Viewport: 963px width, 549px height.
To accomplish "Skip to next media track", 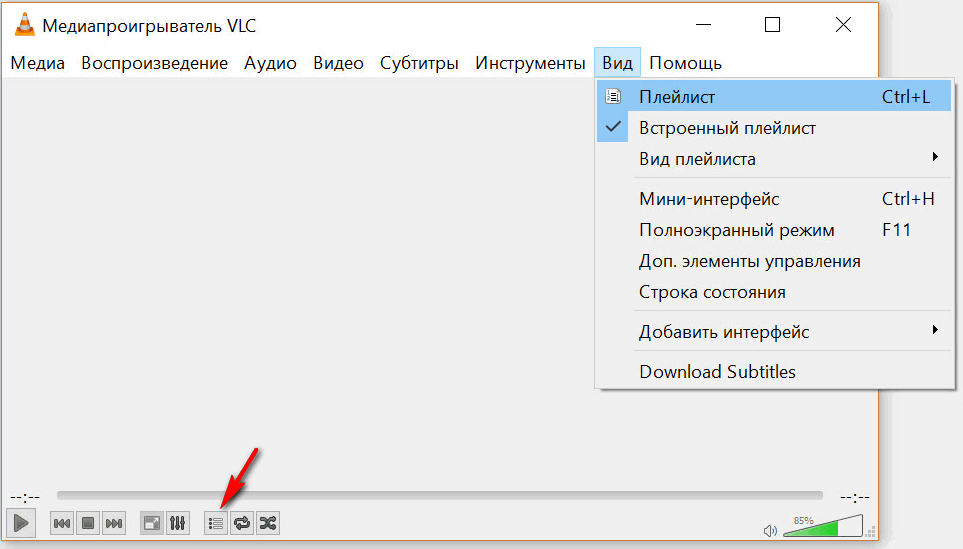I will pyautogui.click(x=114, y=523).
